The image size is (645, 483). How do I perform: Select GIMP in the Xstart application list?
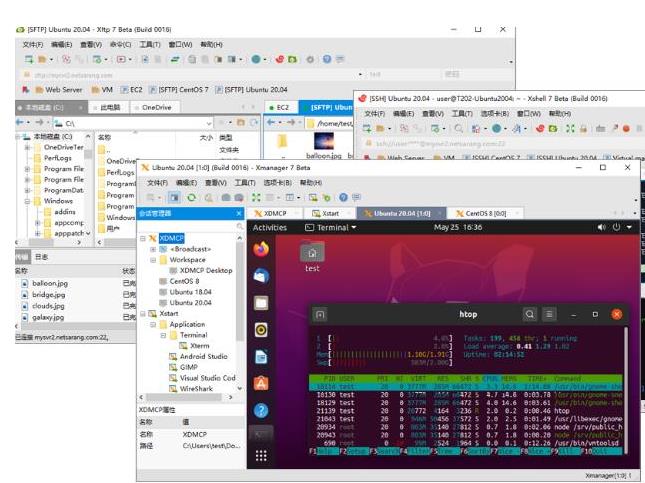click(188, 367)
